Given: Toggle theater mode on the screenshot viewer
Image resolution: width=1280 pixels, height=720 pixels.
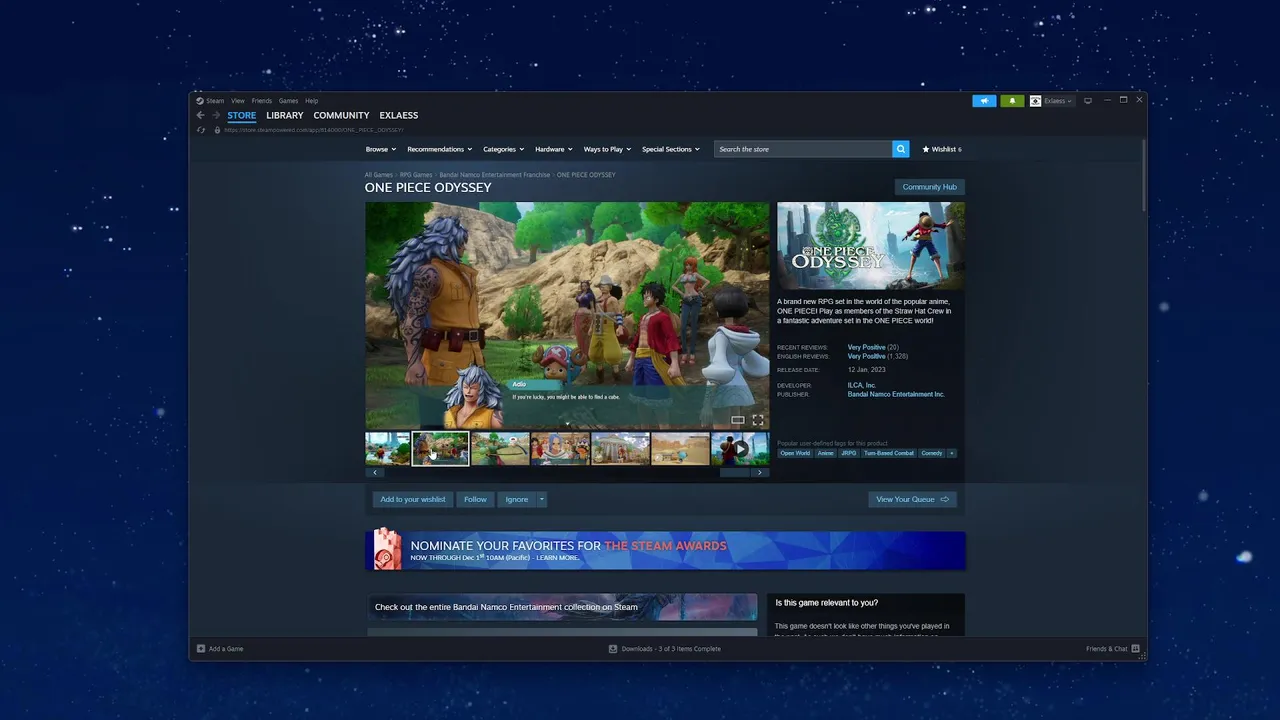Looking at the screenshot, I should click(x=737, y=420).
